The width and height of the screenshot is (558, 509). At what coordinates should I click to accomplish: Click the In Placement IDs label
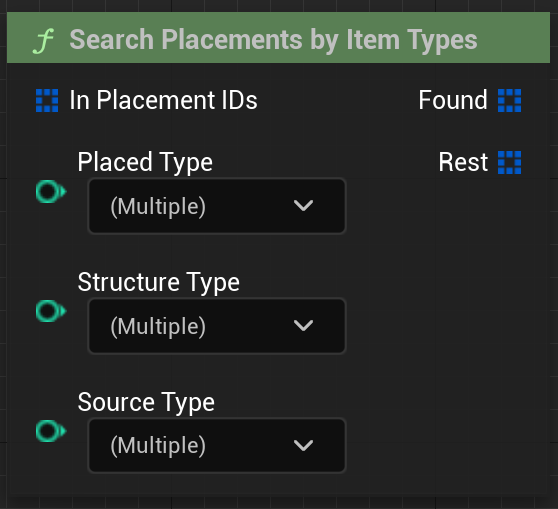click(163, 100)
